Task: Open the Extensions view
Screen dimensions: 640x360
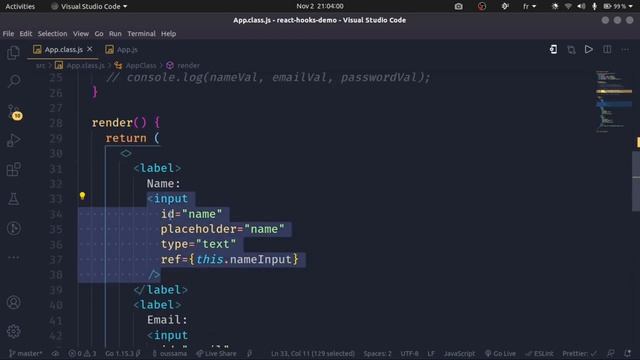Action: click(13, 169)
